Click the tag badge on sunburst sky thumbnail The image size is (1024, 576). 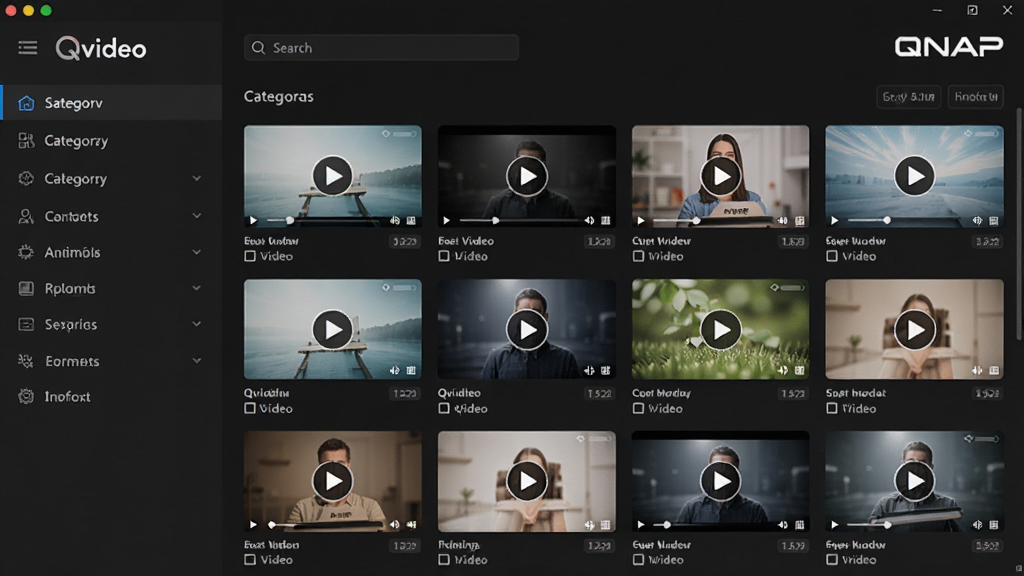click(x=982, y=133)
